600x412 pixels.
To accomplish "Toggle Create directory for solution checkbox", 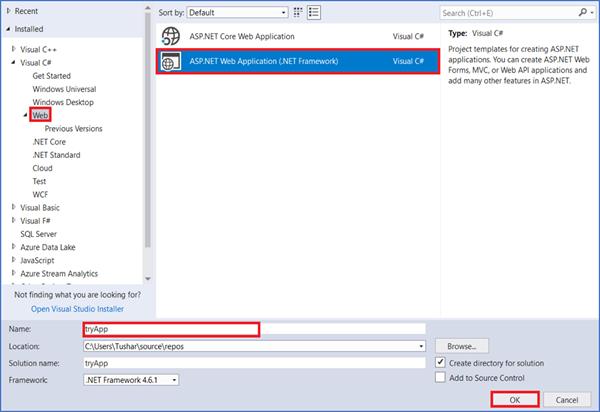I will click(440, 362).
